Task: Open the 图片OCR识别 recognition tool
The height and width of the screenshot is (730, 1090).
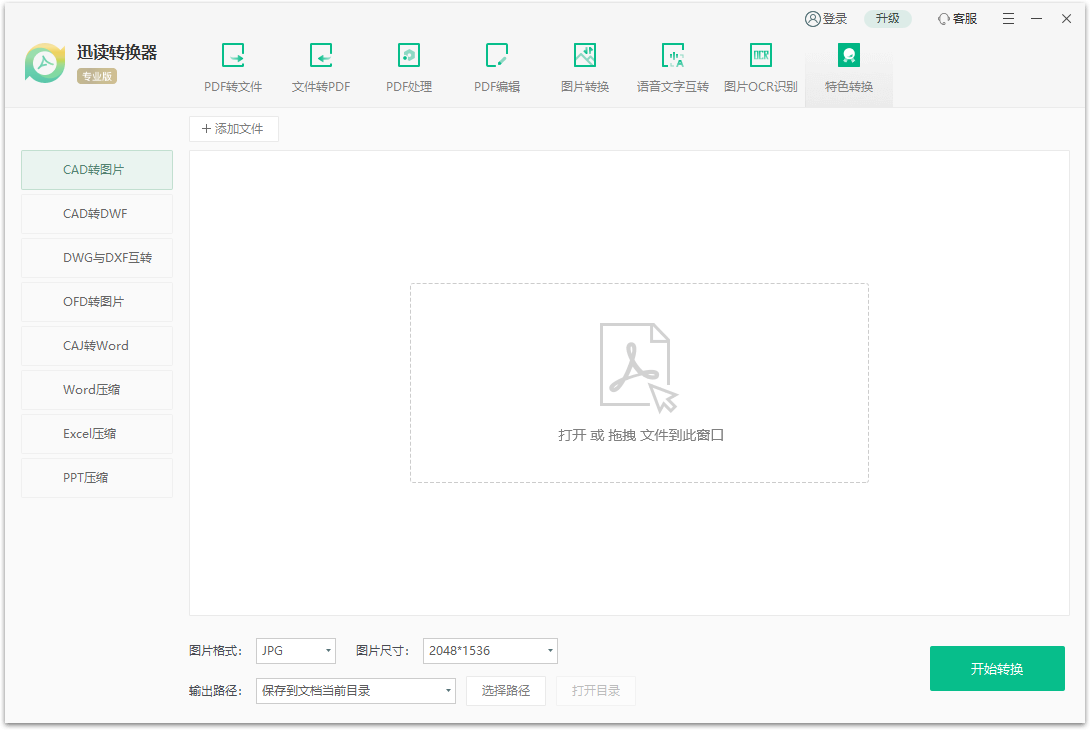Action: coord(759,66)
